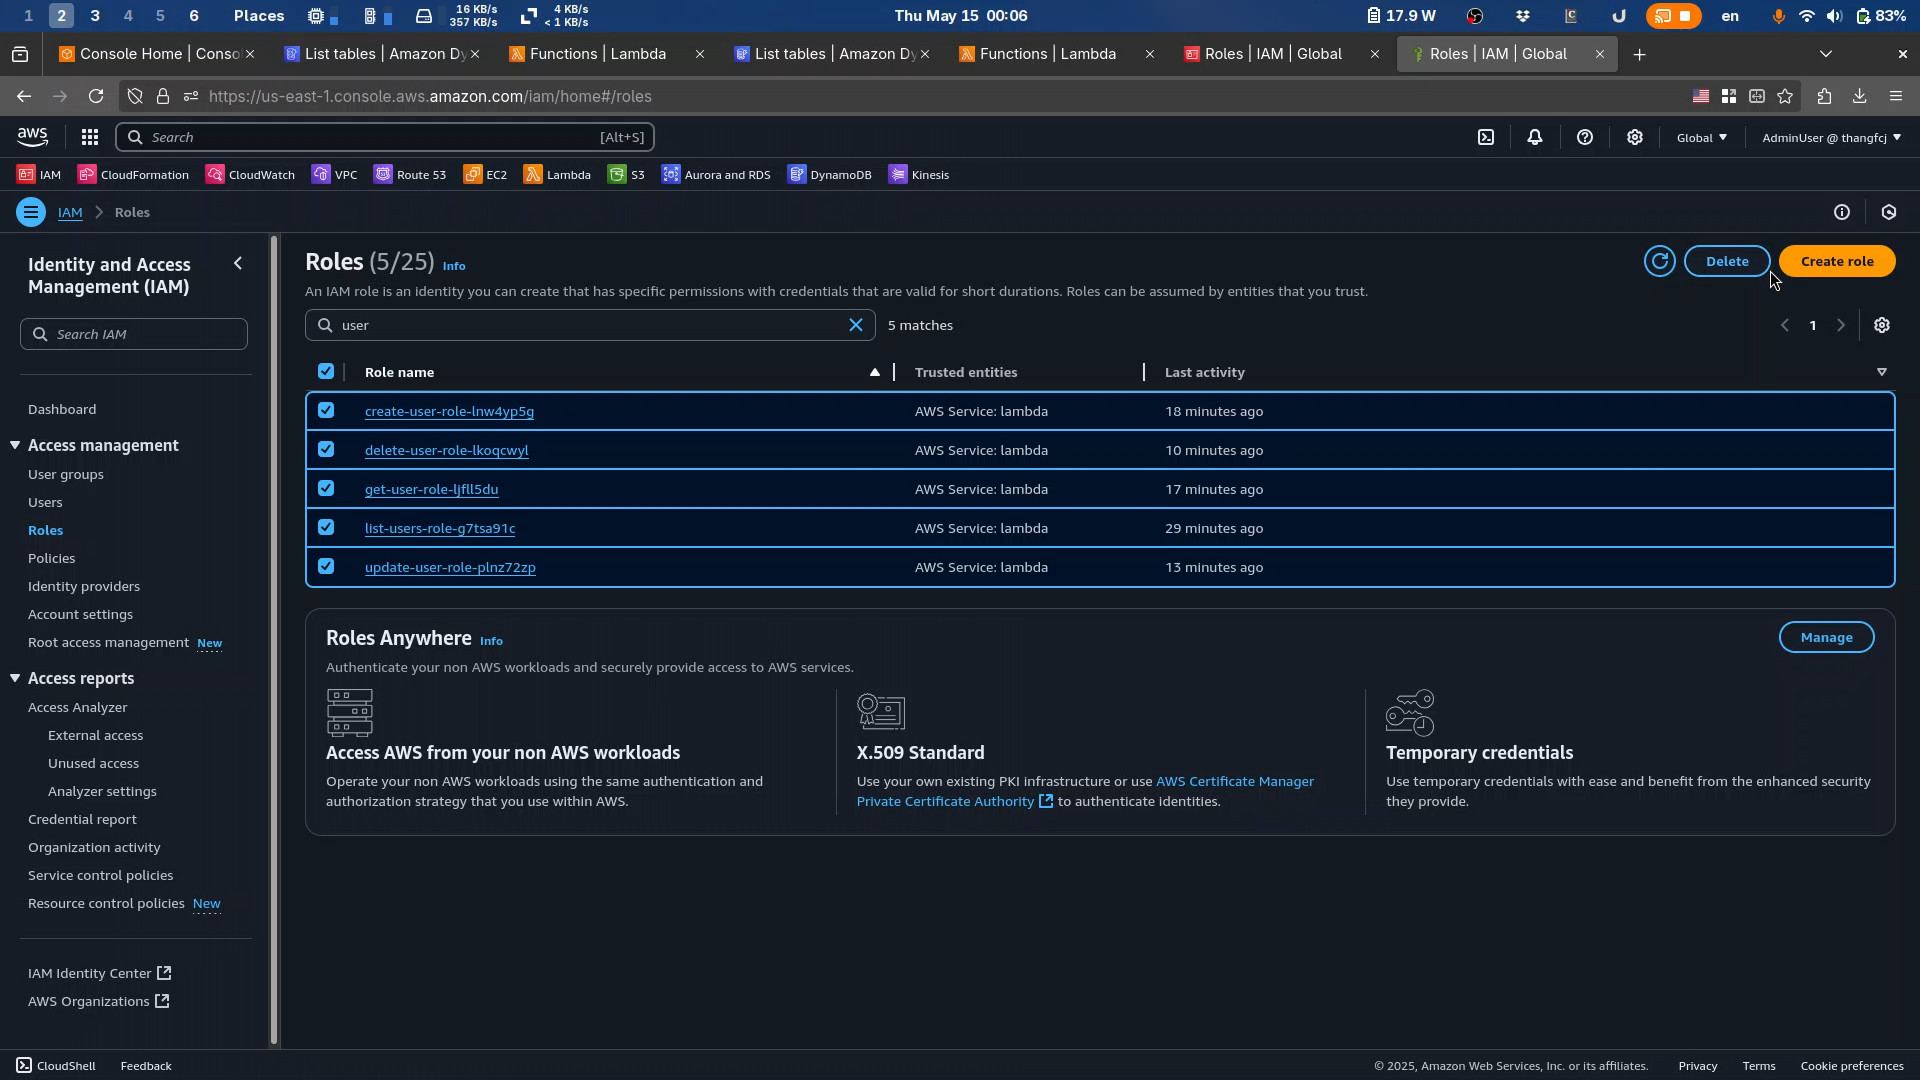Open table column filter triangle

(1882, 372)
